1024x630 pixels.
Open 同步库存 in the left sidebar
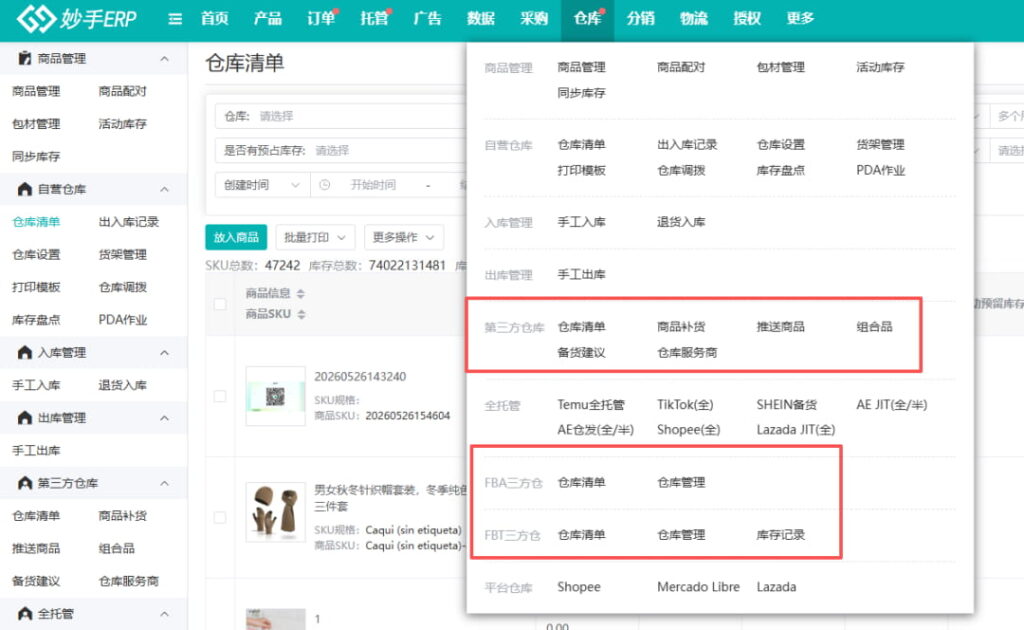[36, 157]
